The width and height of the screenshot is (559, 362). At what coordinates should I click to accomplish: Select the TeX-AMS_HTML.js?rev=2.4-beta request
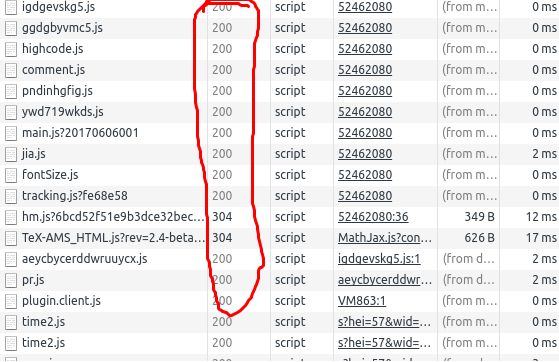280,238
